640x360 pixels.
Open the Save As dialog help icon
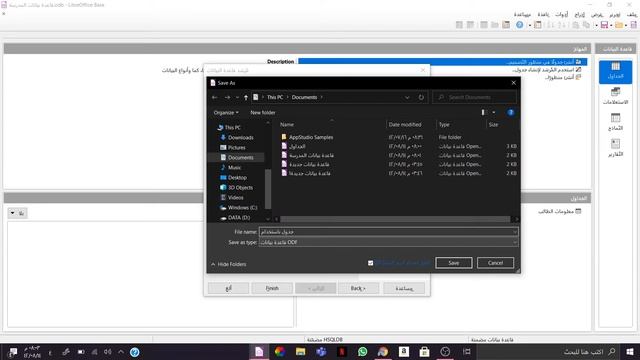(x=511, y=112)
